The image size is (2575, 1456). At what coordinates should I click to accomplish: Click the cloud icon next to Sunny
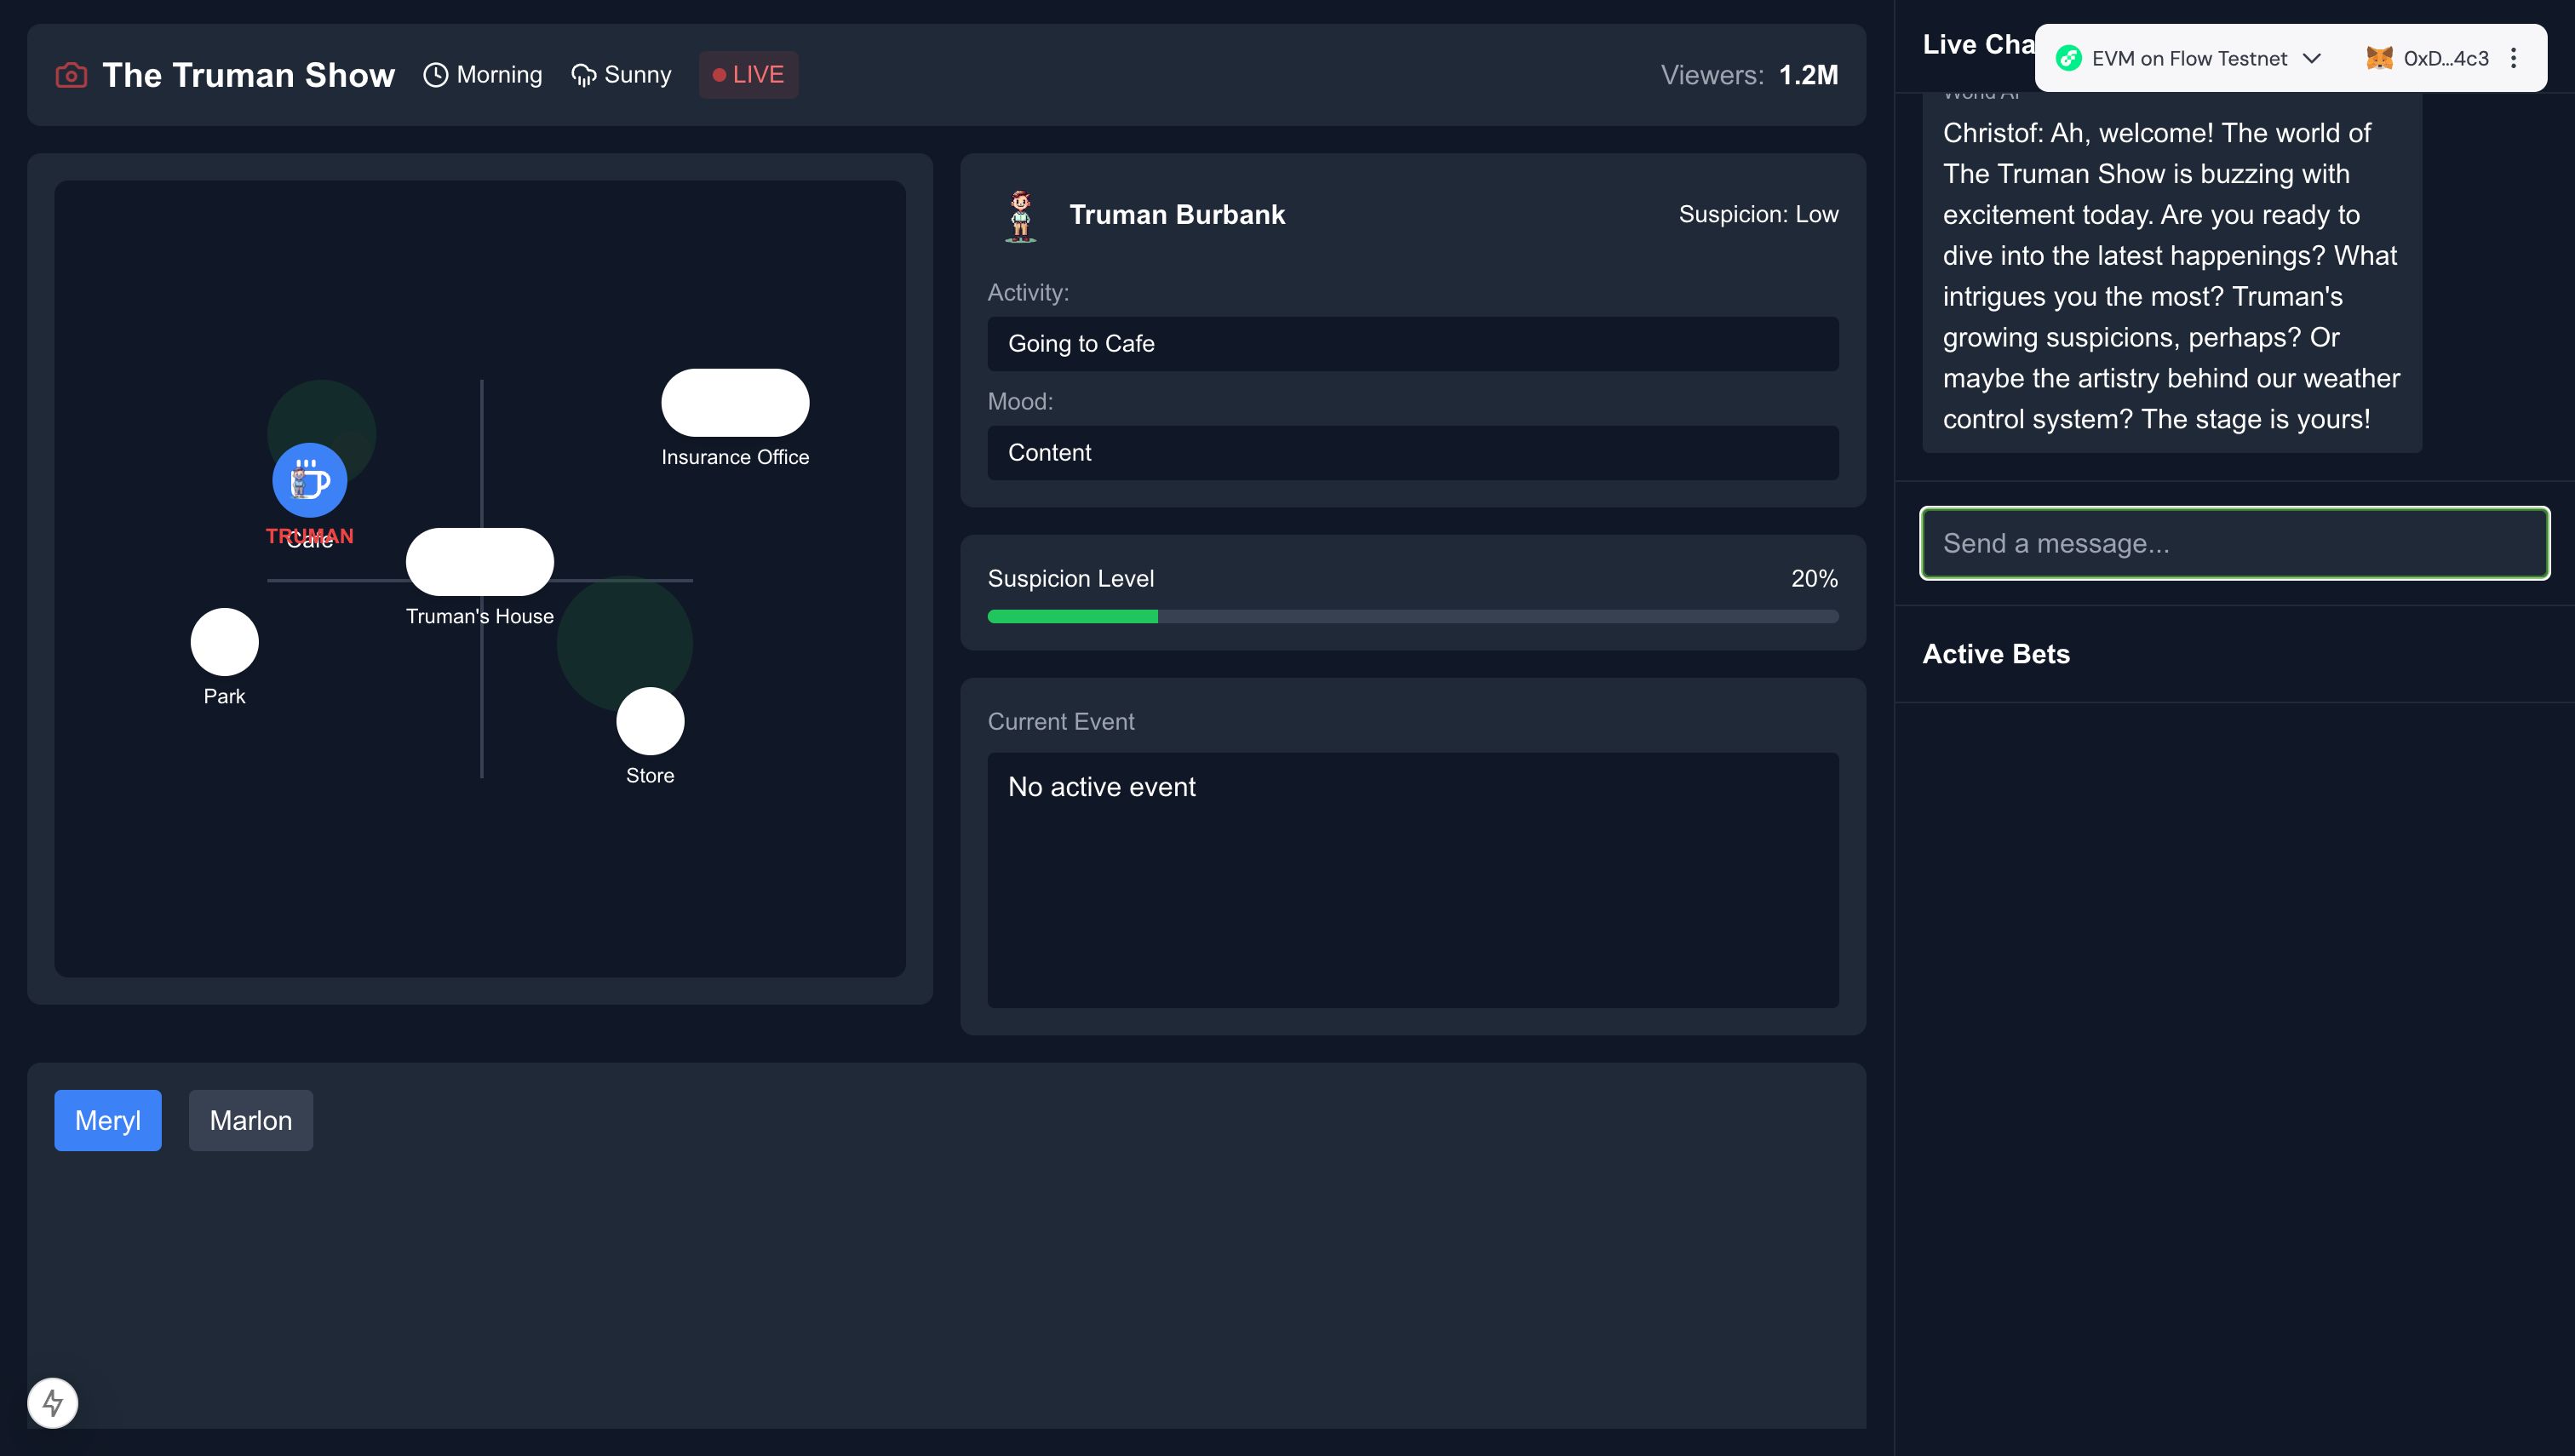coord(583,75)
